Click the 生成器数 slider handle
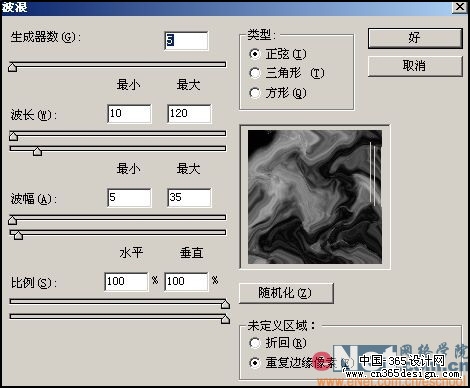Image resolution: width=470 pixels, height=388 pixels. coord(13,67)
